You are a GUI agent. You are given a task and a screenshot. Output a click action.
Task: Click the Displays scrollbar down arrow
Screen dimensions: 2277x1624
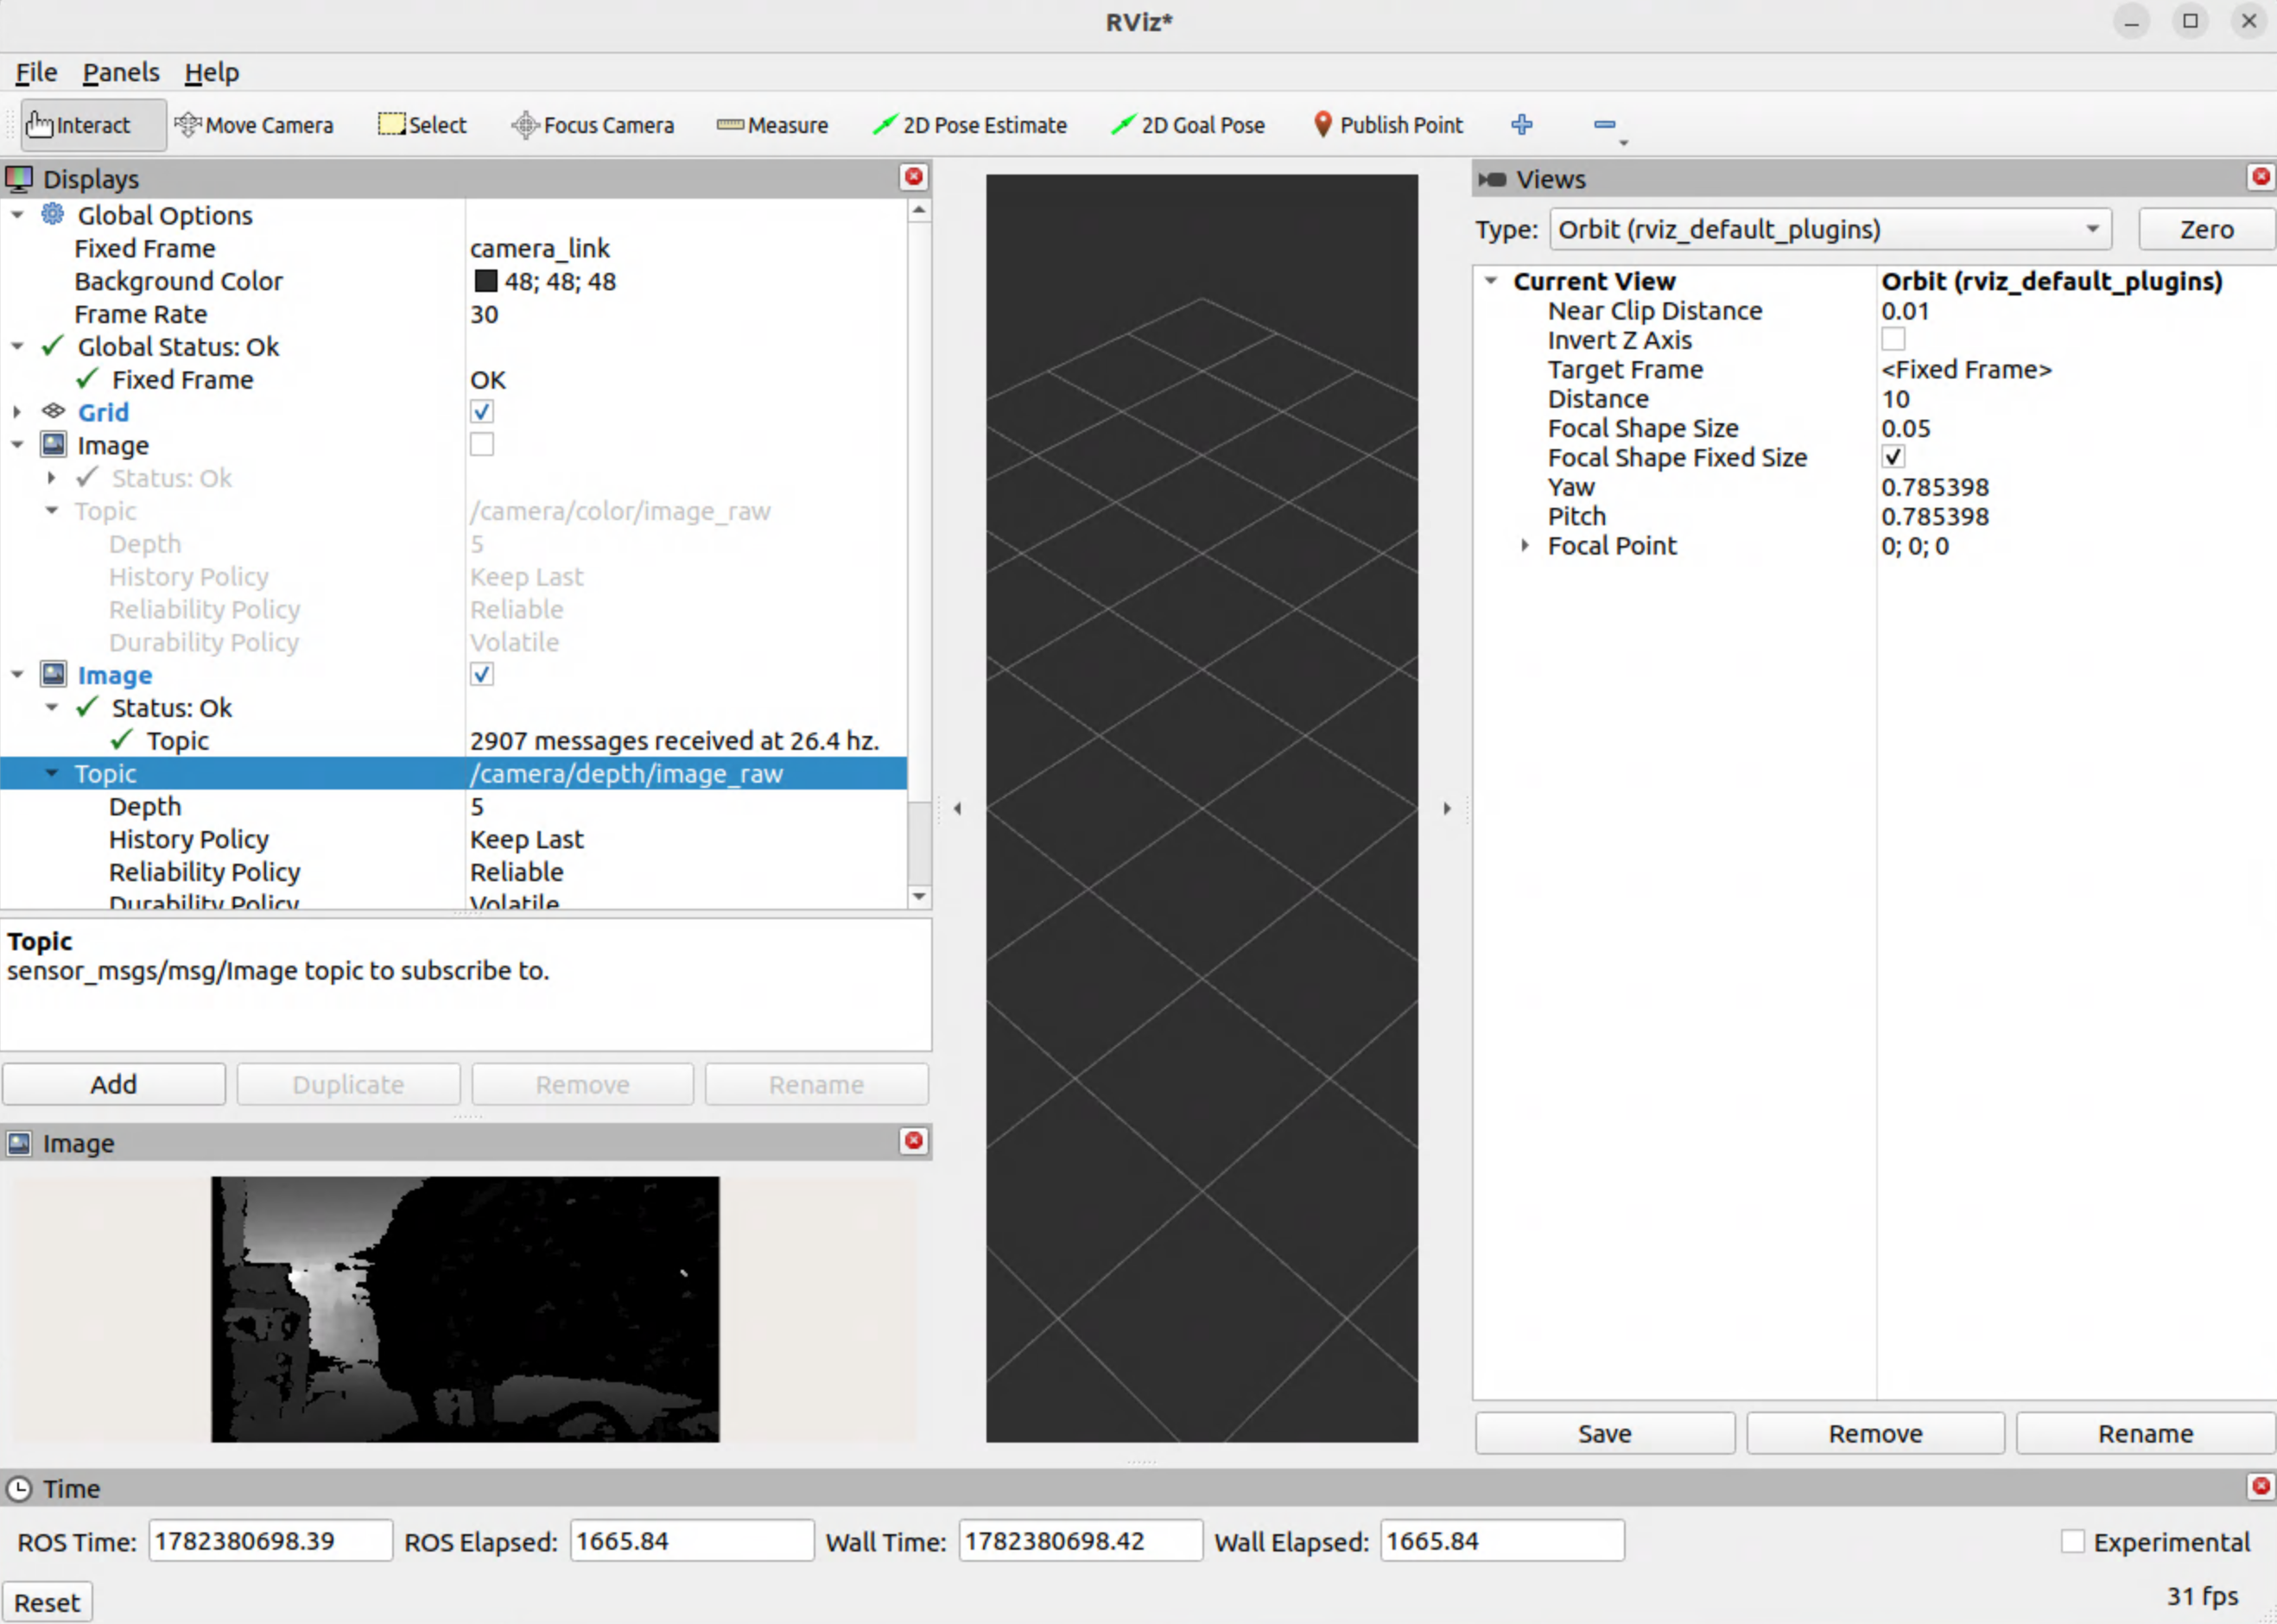[918, 896]
